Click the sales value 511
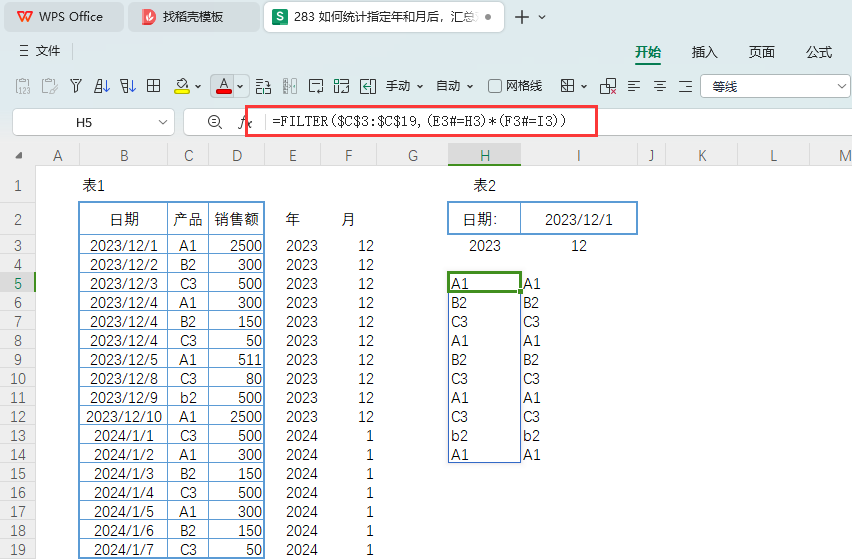The image size is (852, 559). [x=236, y=360]
